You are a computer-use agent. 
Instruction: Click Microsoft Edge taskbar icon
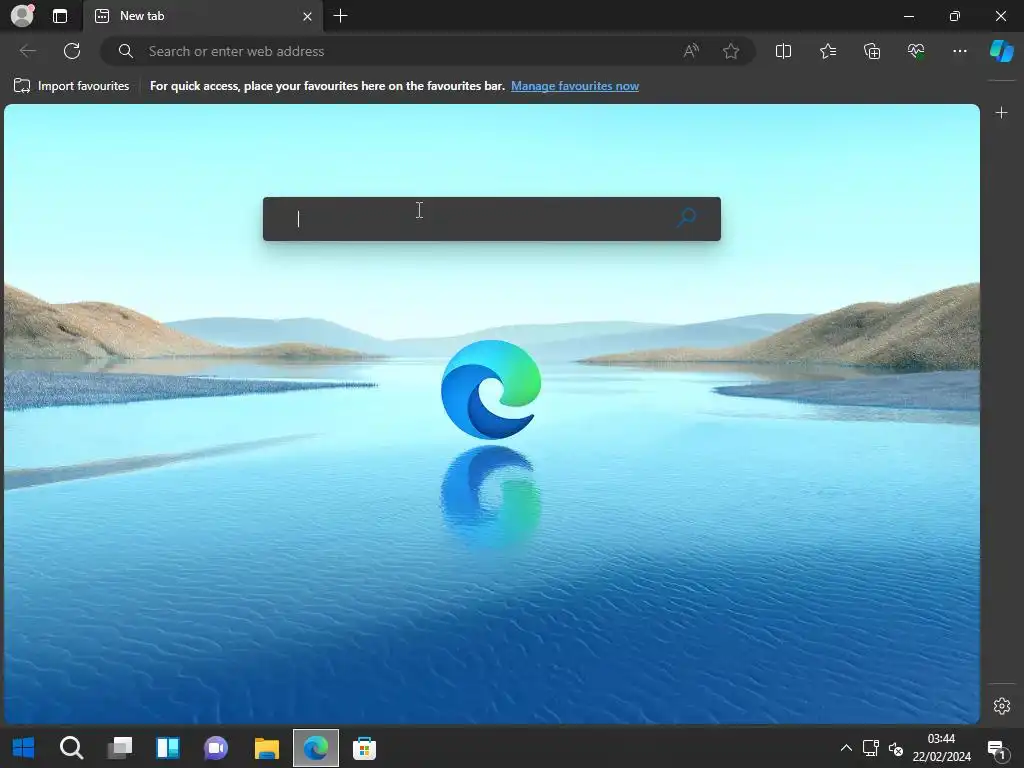point(315,748)
